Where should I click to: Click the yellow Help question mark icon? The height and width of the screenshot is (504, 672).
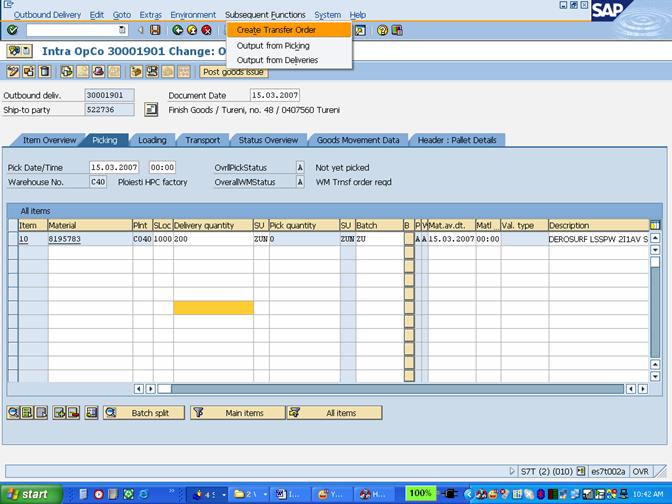coord(383,30)
